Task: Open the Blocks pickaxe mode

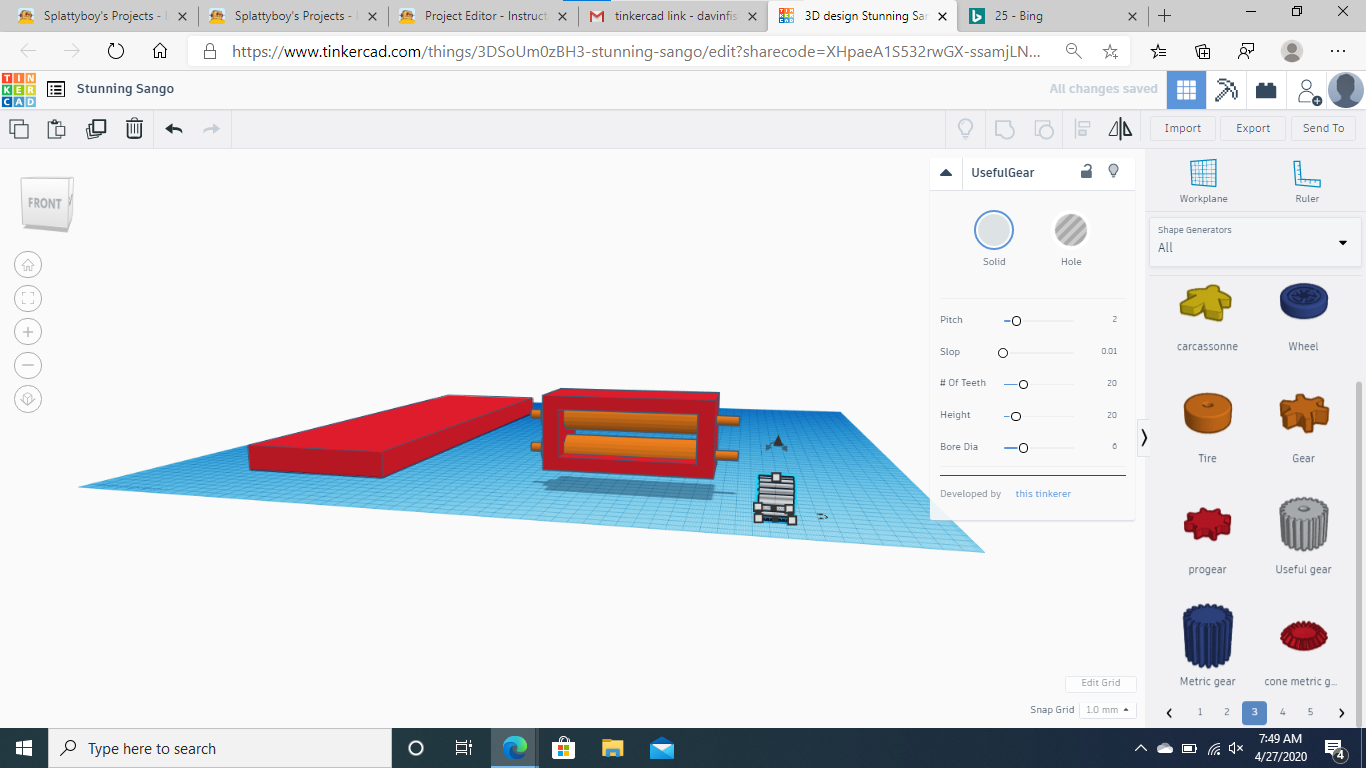Action: (x=1226, y=89)
